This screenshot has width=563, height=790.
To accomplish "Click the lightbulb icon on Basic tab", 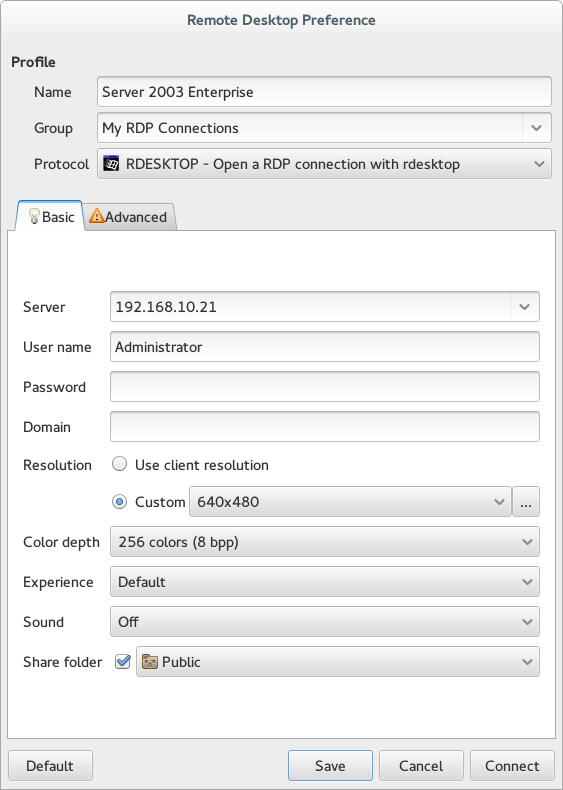I will coord(34,217).
